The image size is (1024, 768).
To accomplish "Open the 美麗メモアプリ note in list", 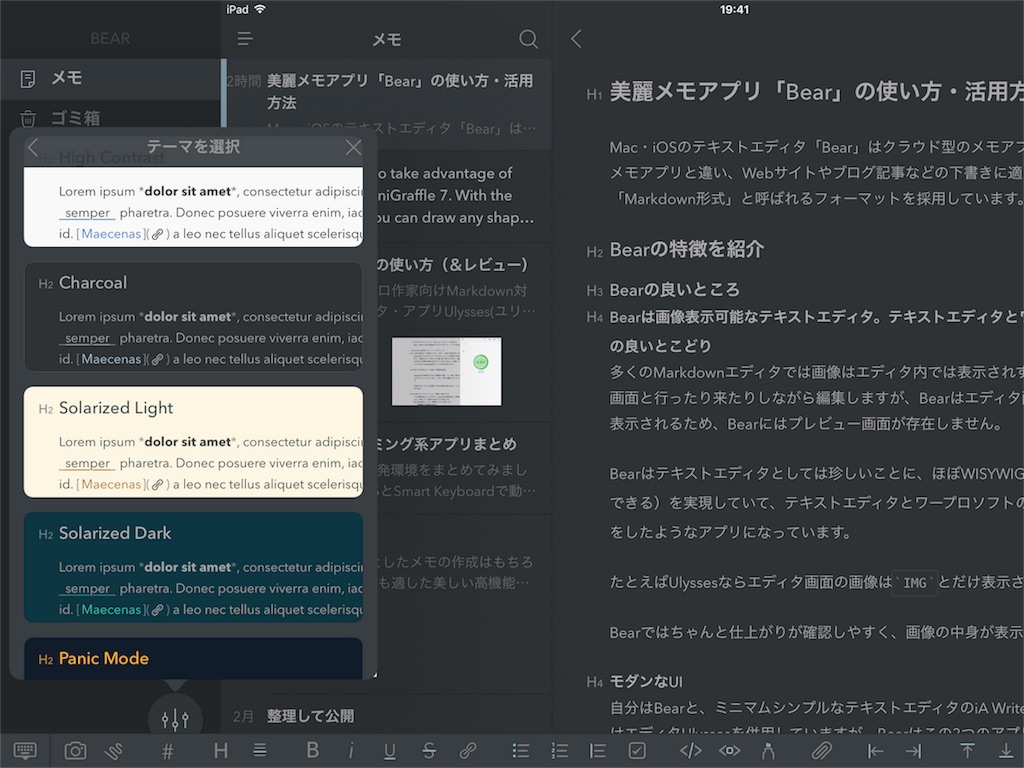I will pyautogui.click(x=387, y=104).
